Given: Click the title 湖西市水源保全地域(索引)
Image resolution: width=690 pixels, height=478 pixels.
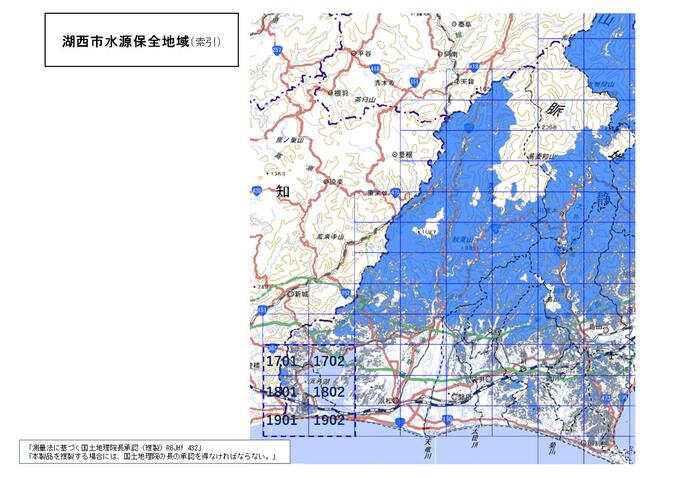Looking at the screenshot, I should (142, 42).
